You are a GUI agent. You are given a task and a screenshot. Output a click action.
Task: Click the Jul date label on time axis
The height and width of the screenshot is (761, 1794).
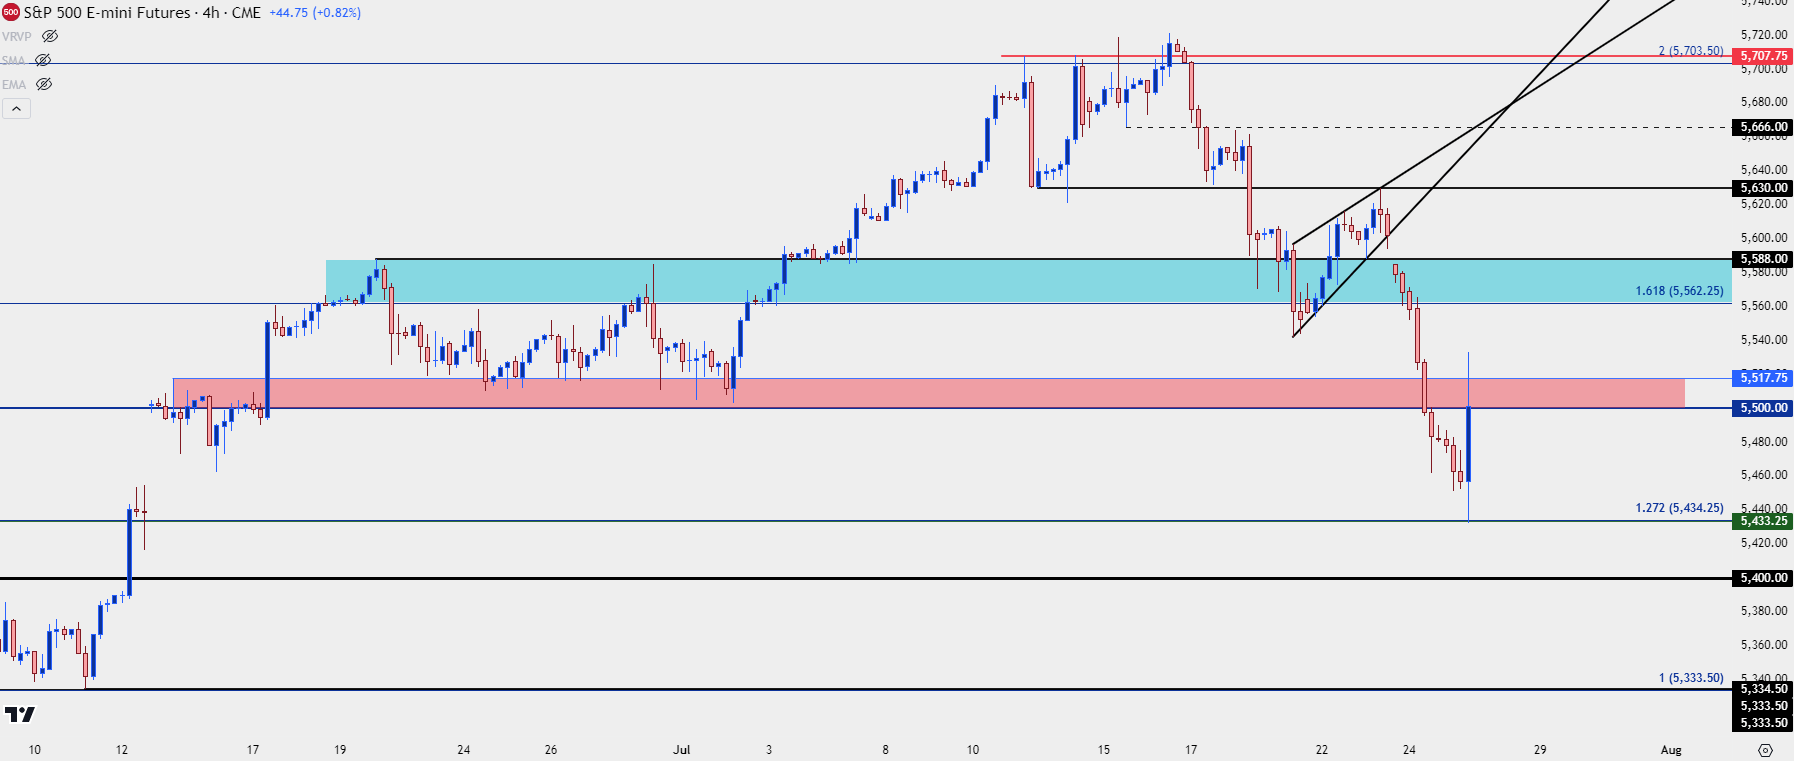pos(681,749)
